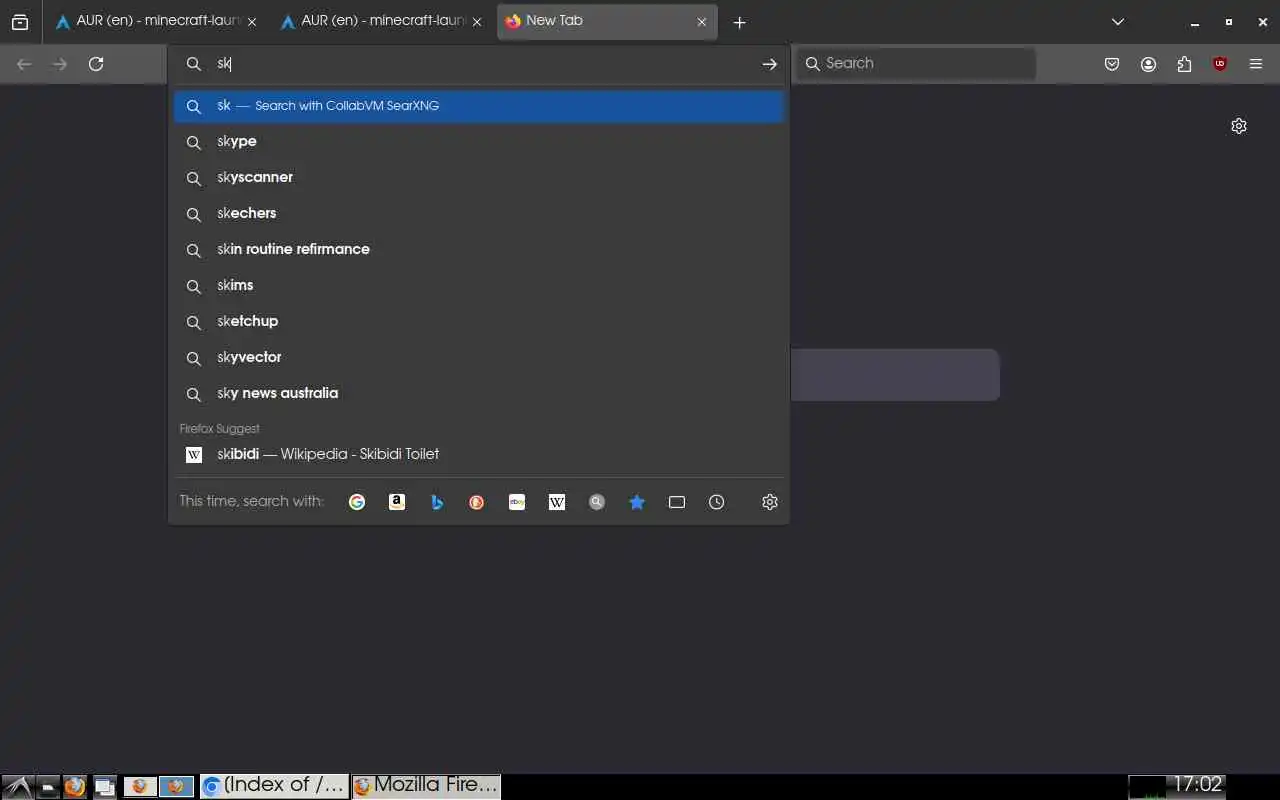Viewport: 1280px width, 800px height.
Task: Open a new tab with plus button
Action: (739, 22)
